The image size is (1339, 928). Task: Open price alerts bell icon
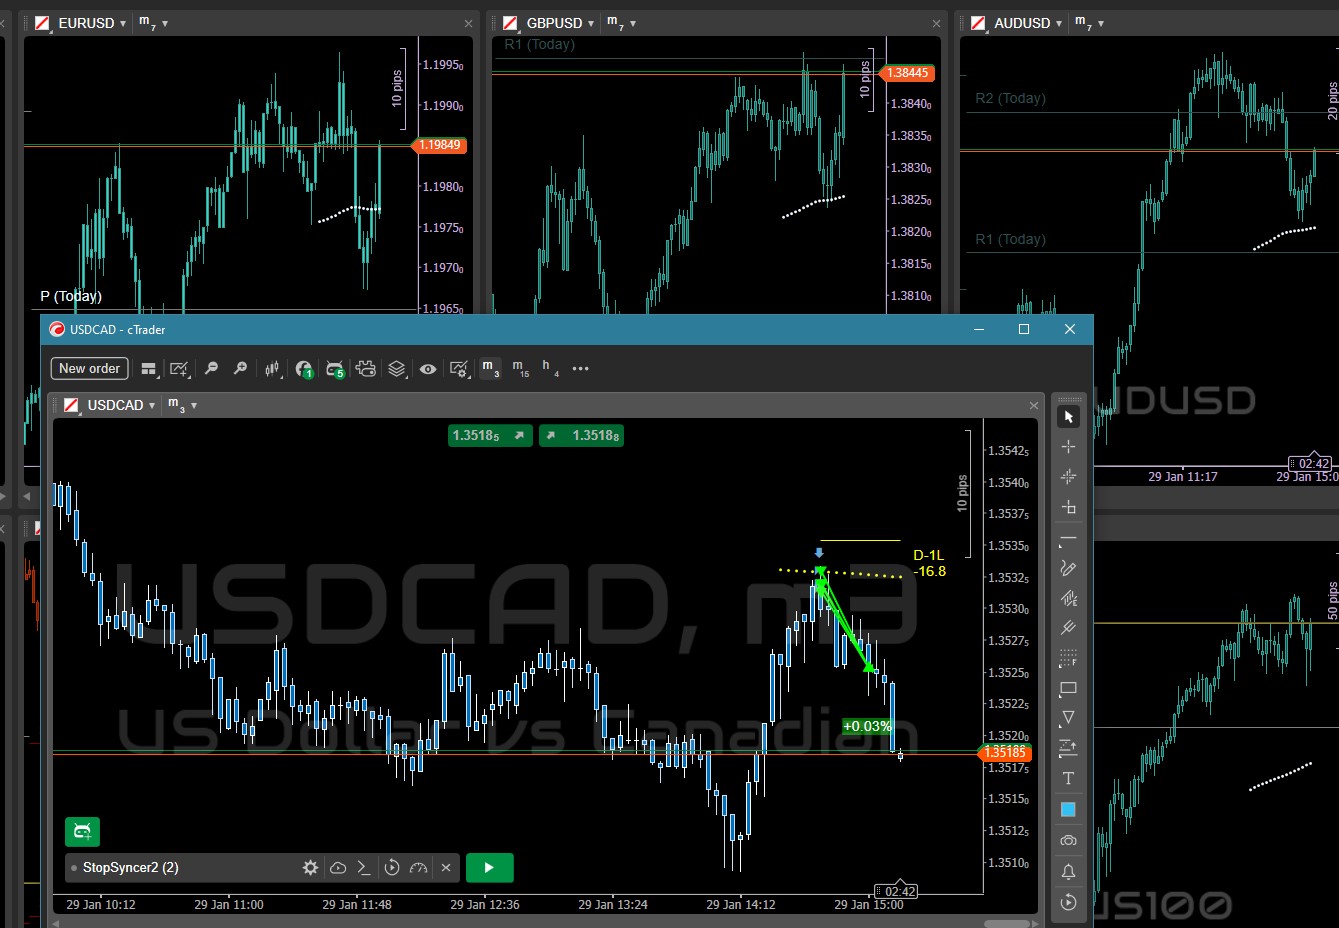click(1068, 871)
